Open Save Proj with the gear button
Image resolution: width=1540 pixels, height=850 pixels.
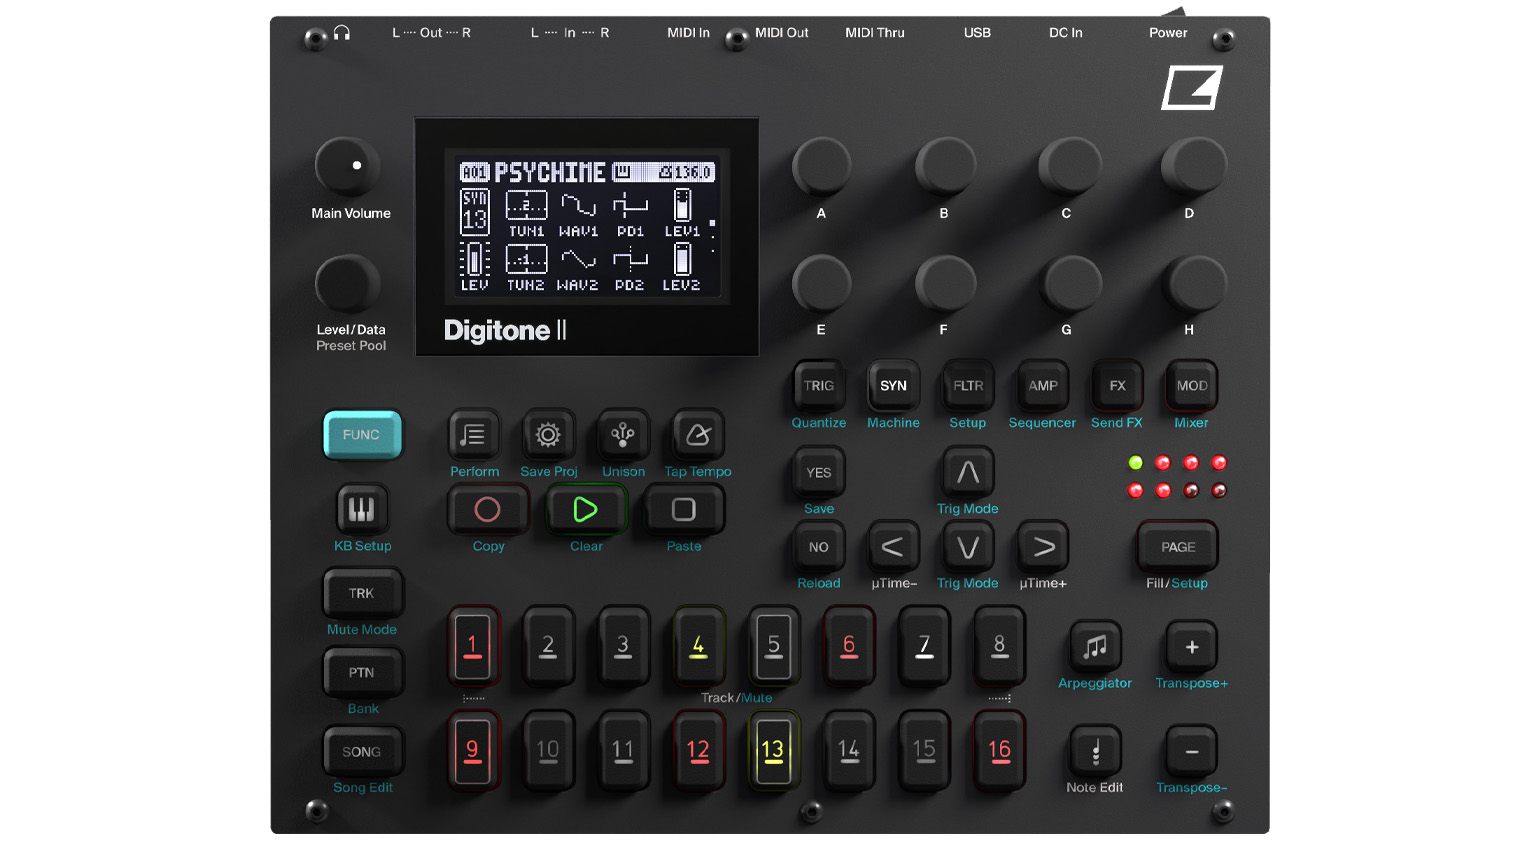[548, 433]
